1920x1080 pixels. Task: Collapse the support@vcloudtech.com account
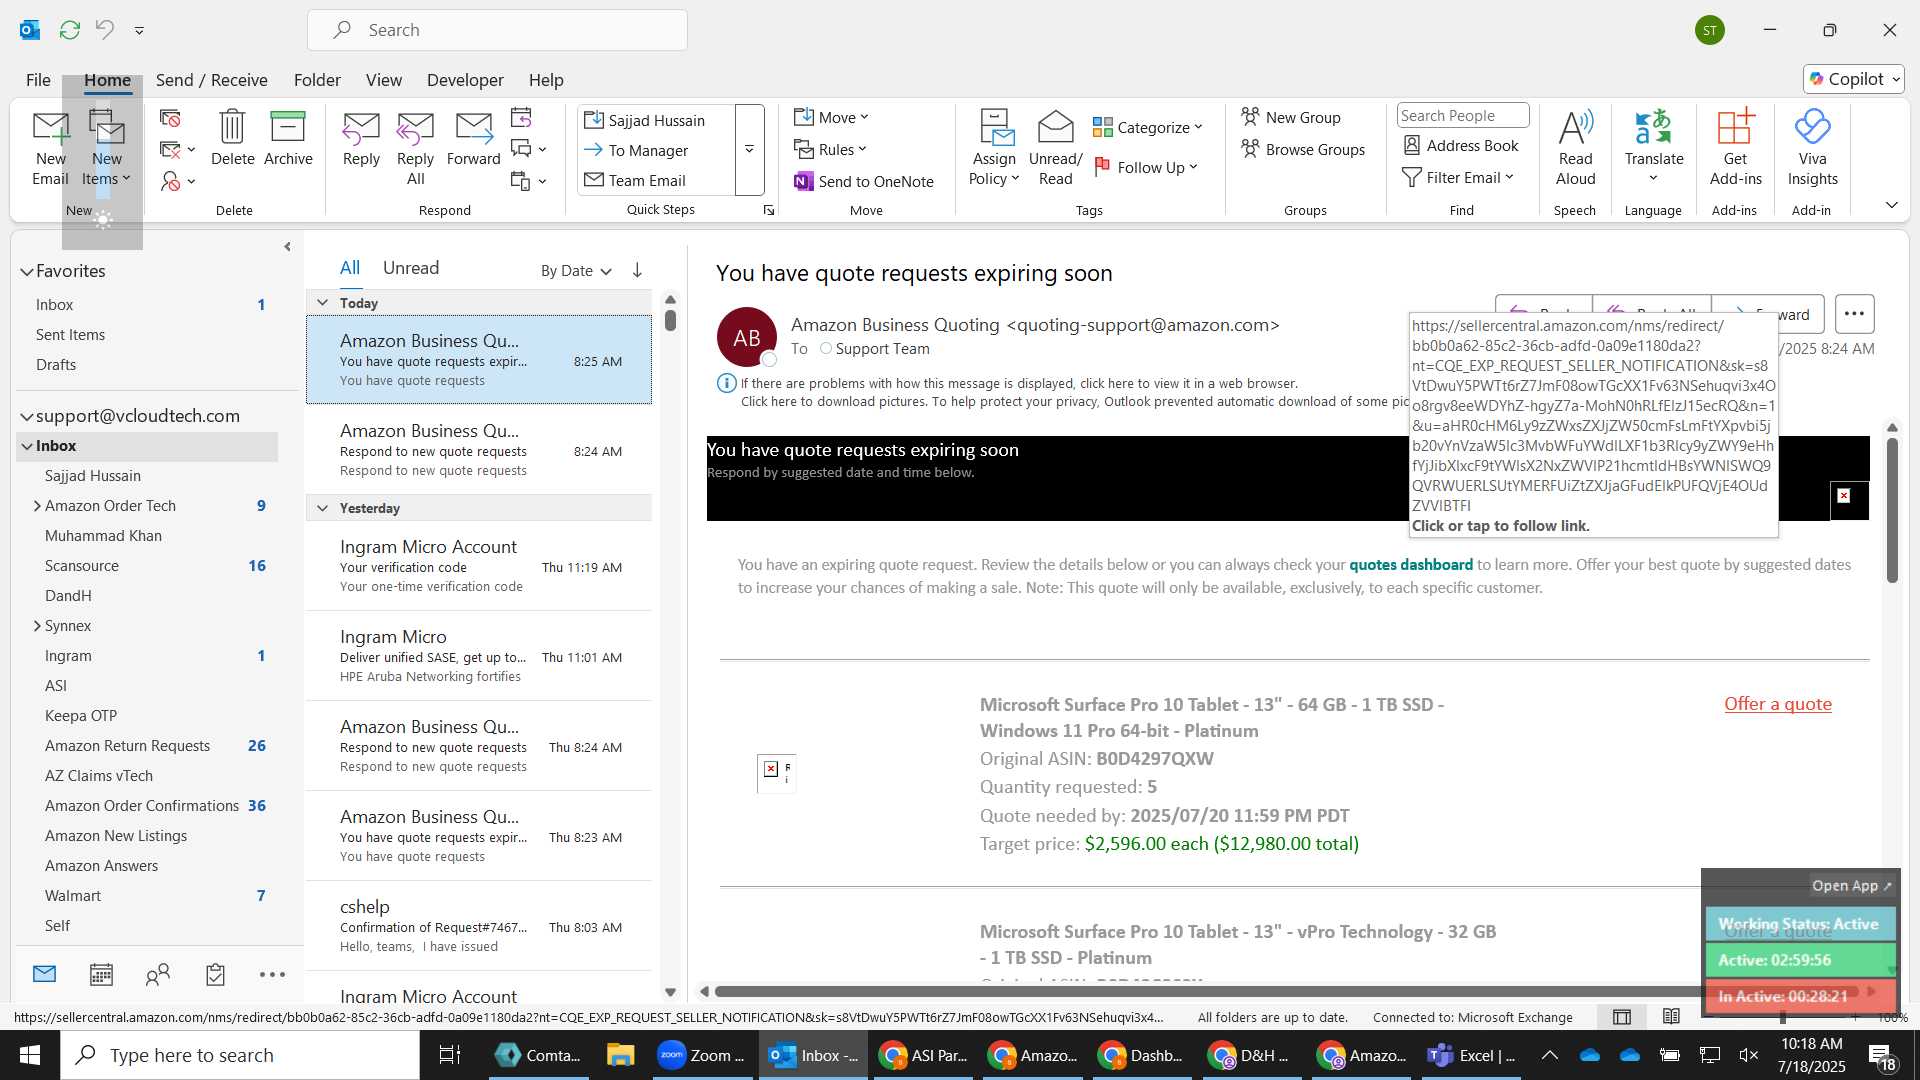pyautogui.click(x=27, y=416)
